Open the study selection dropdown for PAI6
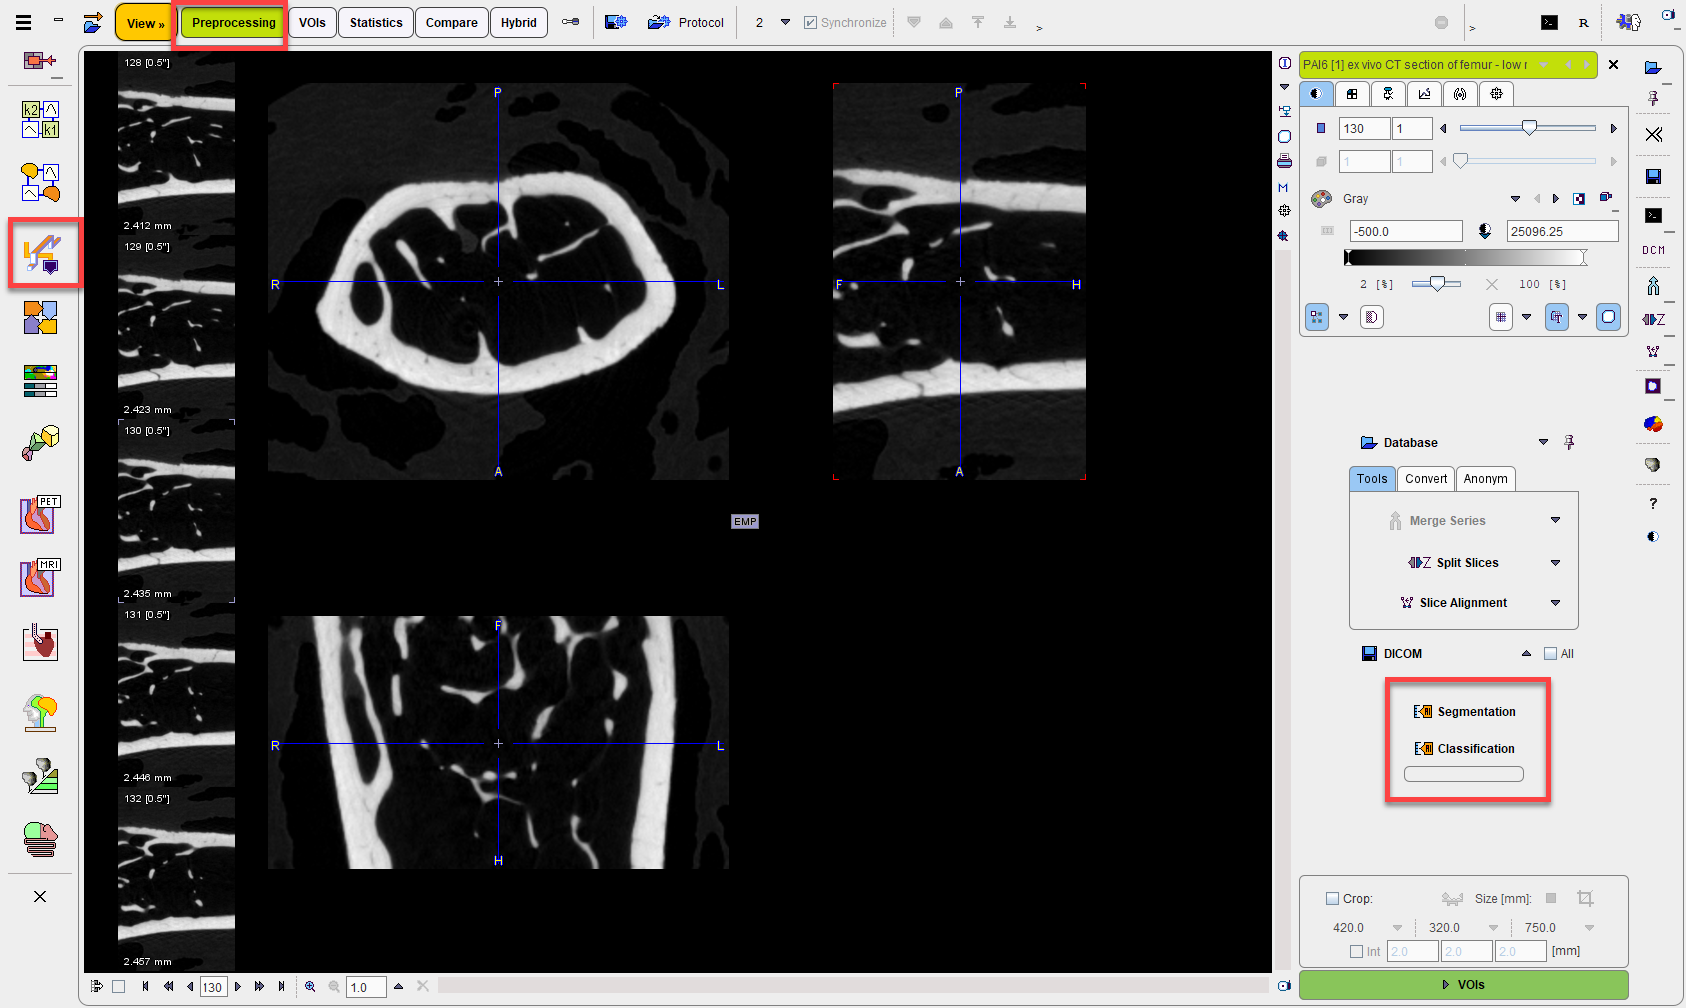The width and height of the screenshot is (1686, 1008). (x=1544, y=65)
